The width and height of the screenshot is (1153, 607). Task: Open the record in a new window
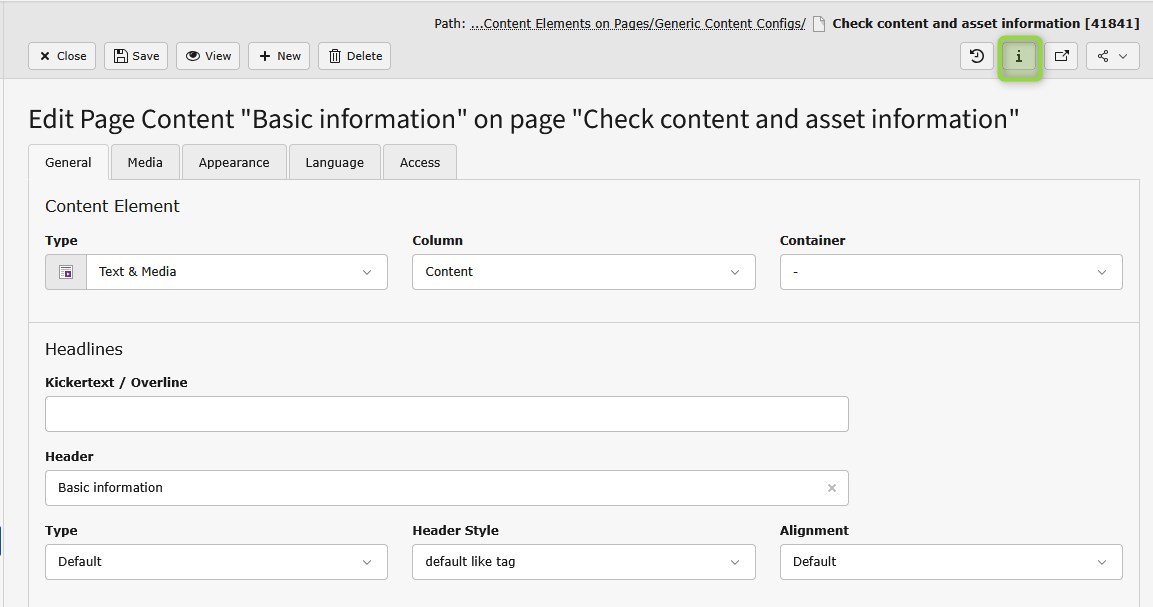point(1061,56)
